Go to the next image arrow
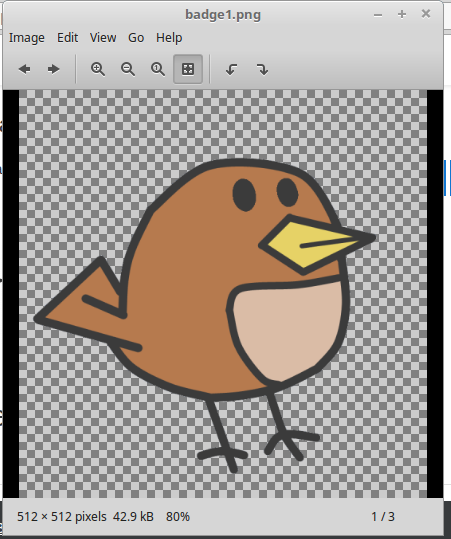This screenshot has width=451, height=539. 54,69
